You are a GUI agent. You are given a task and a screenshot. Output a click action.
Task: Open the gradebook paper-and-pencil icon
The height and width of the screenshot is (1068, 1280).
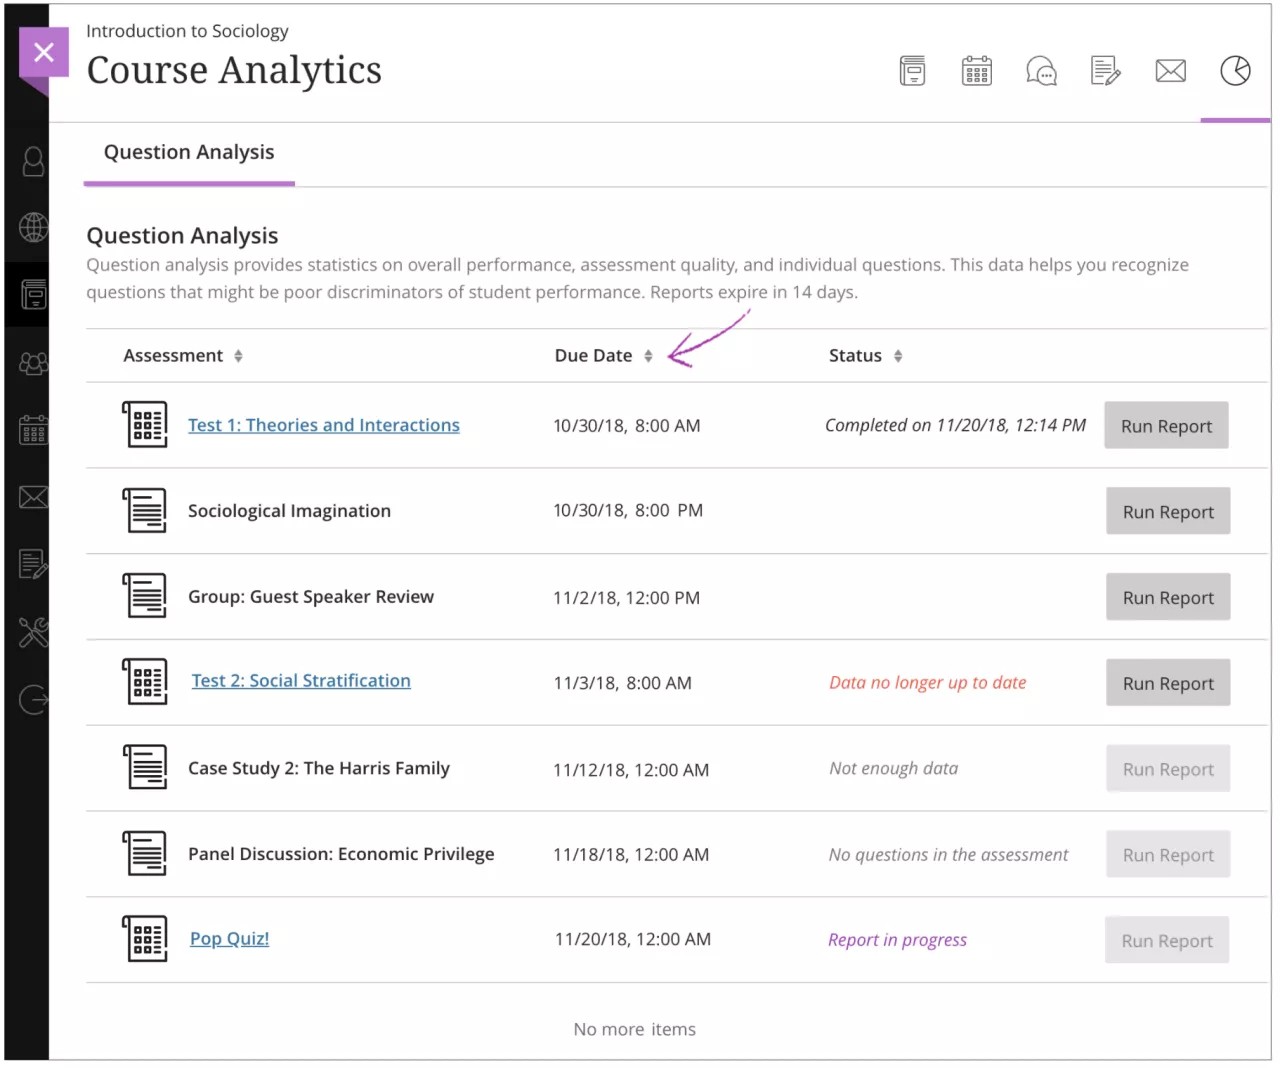[x=1106, y=70]
